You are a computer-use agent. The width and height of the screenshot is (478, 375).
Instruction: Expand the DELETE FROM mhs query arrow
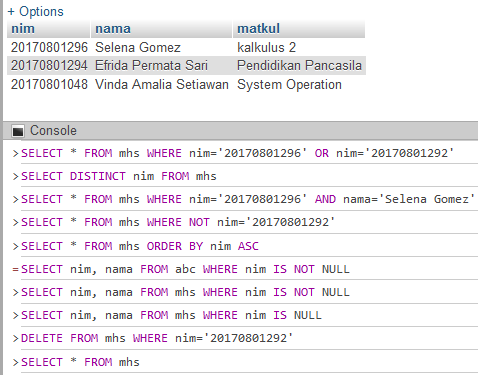(x=15, y=338)
